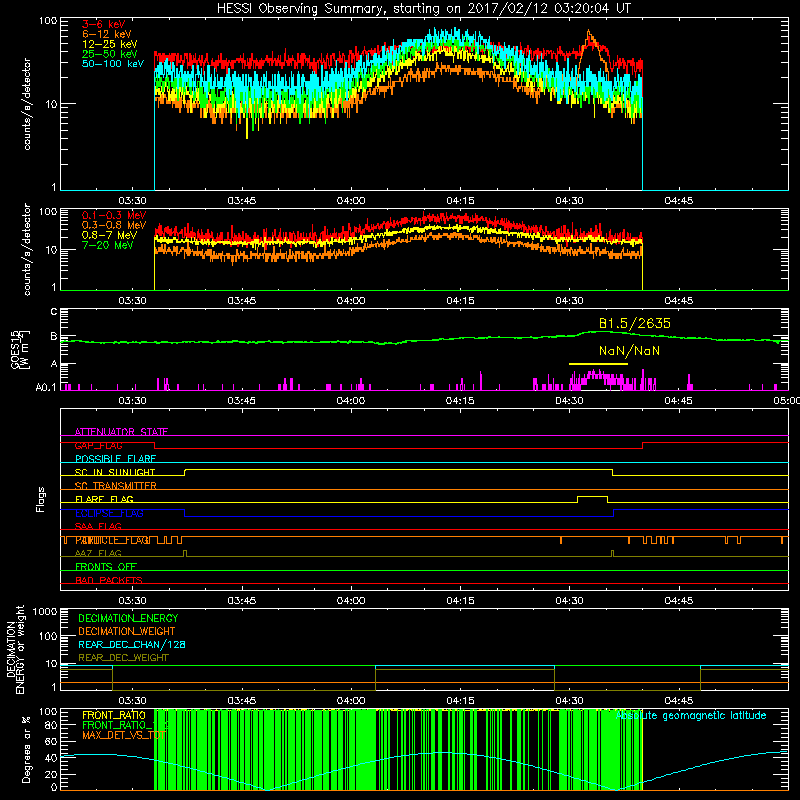Select the SC_IN_SUNLIGHT flag label
This screenshot has height=800, width=800.
click(115, 472)
